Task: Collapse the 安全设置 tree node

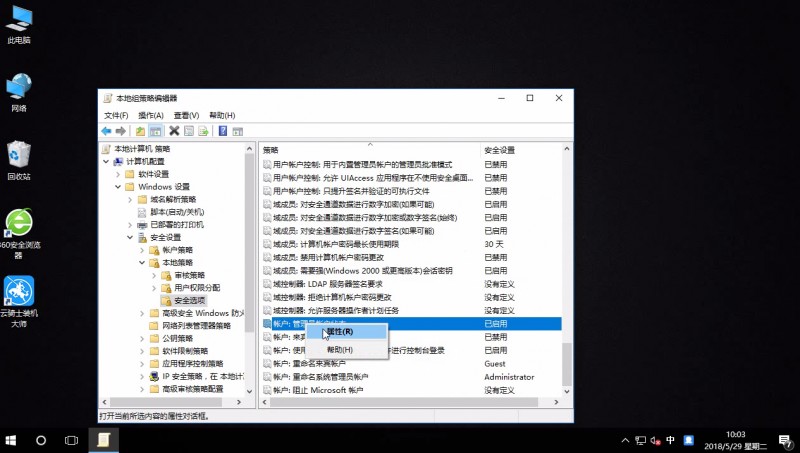Action: pyautogui.click(x=130, y=237)
